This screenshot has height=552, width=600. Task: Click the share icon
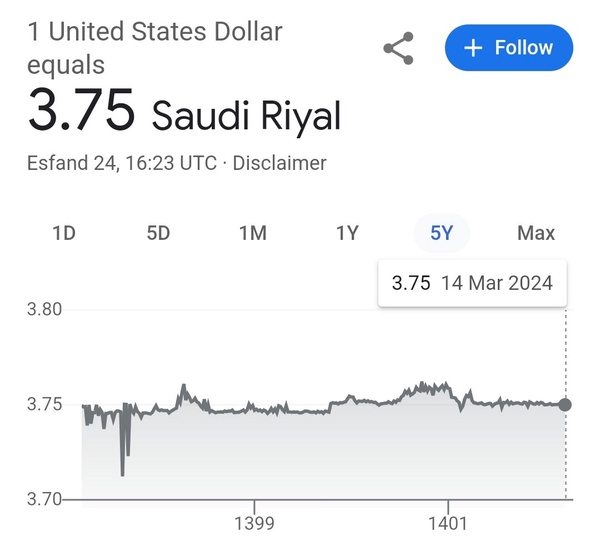(399, 48)
